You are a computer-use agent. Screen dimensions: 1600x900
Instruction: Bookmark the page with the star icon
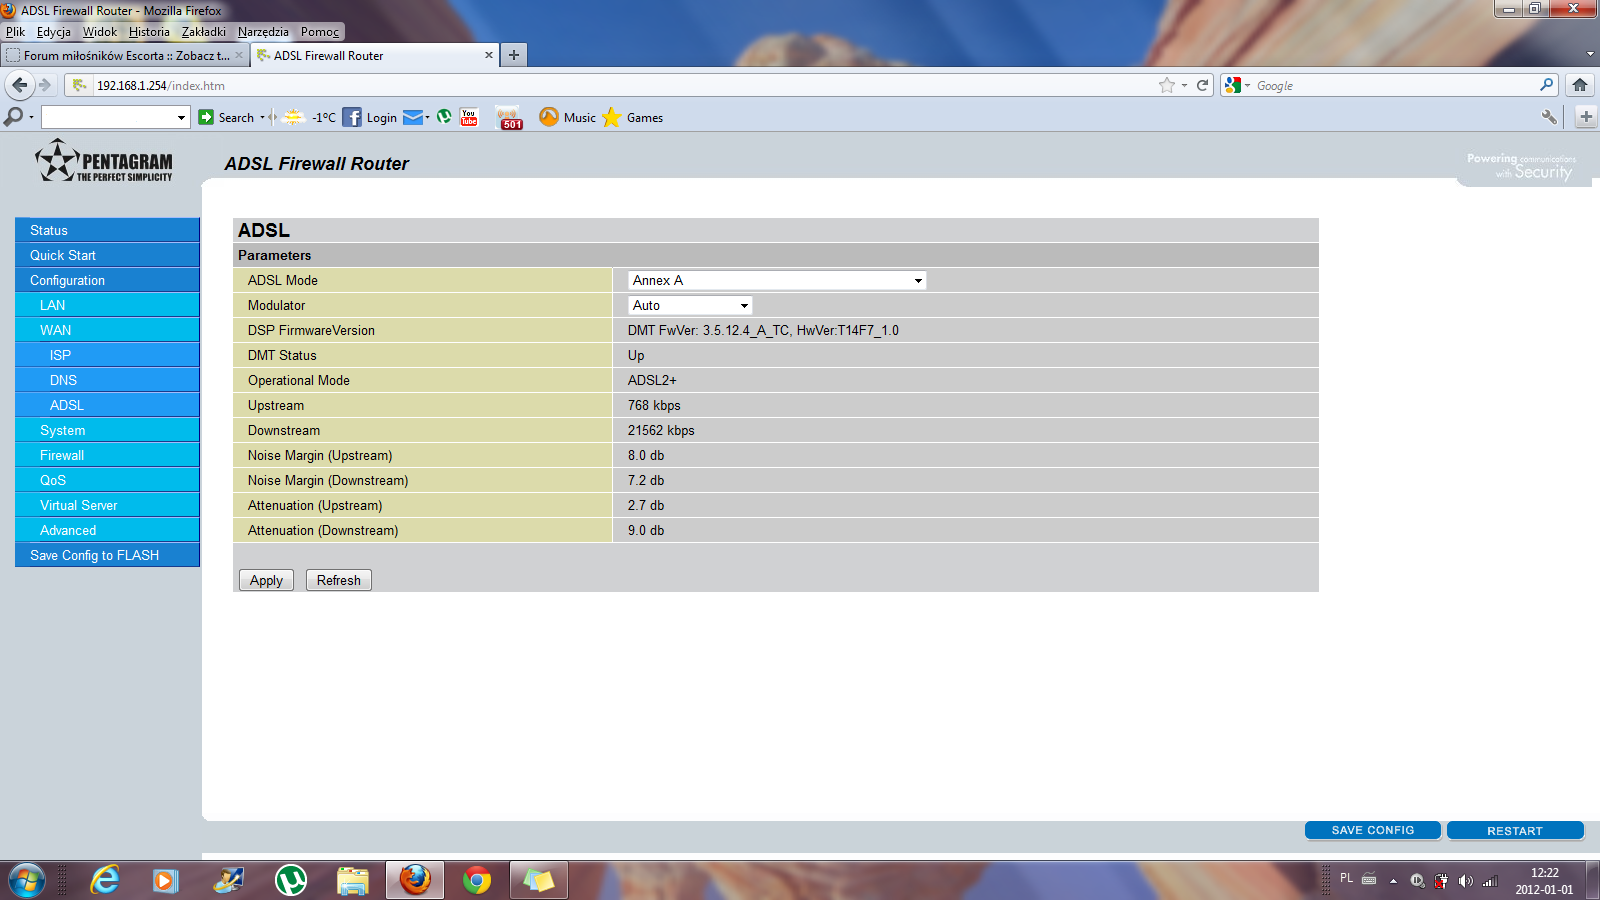(1166, 85)
